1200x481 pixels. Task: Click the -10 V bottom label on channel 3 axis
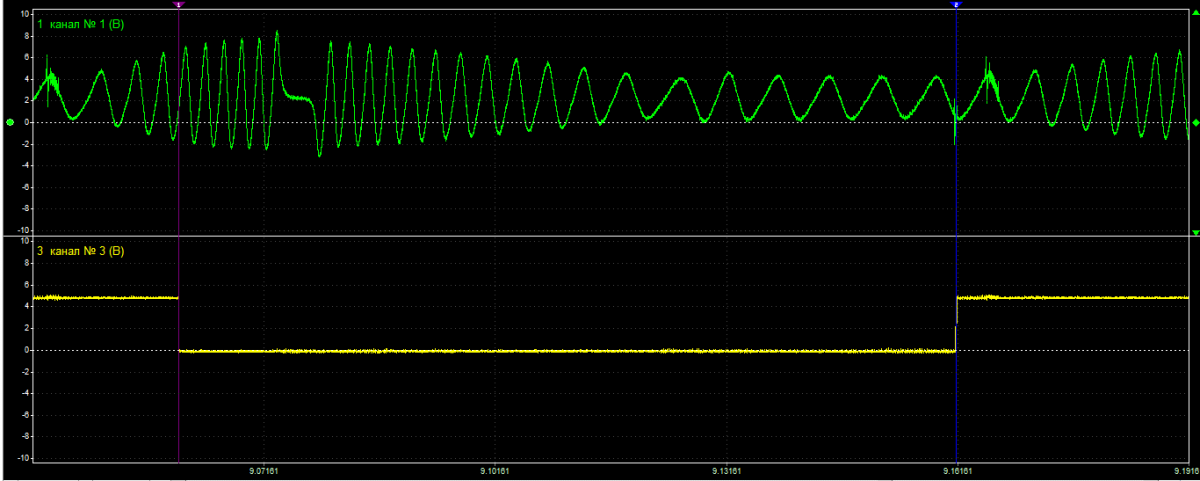click(21, 458)
